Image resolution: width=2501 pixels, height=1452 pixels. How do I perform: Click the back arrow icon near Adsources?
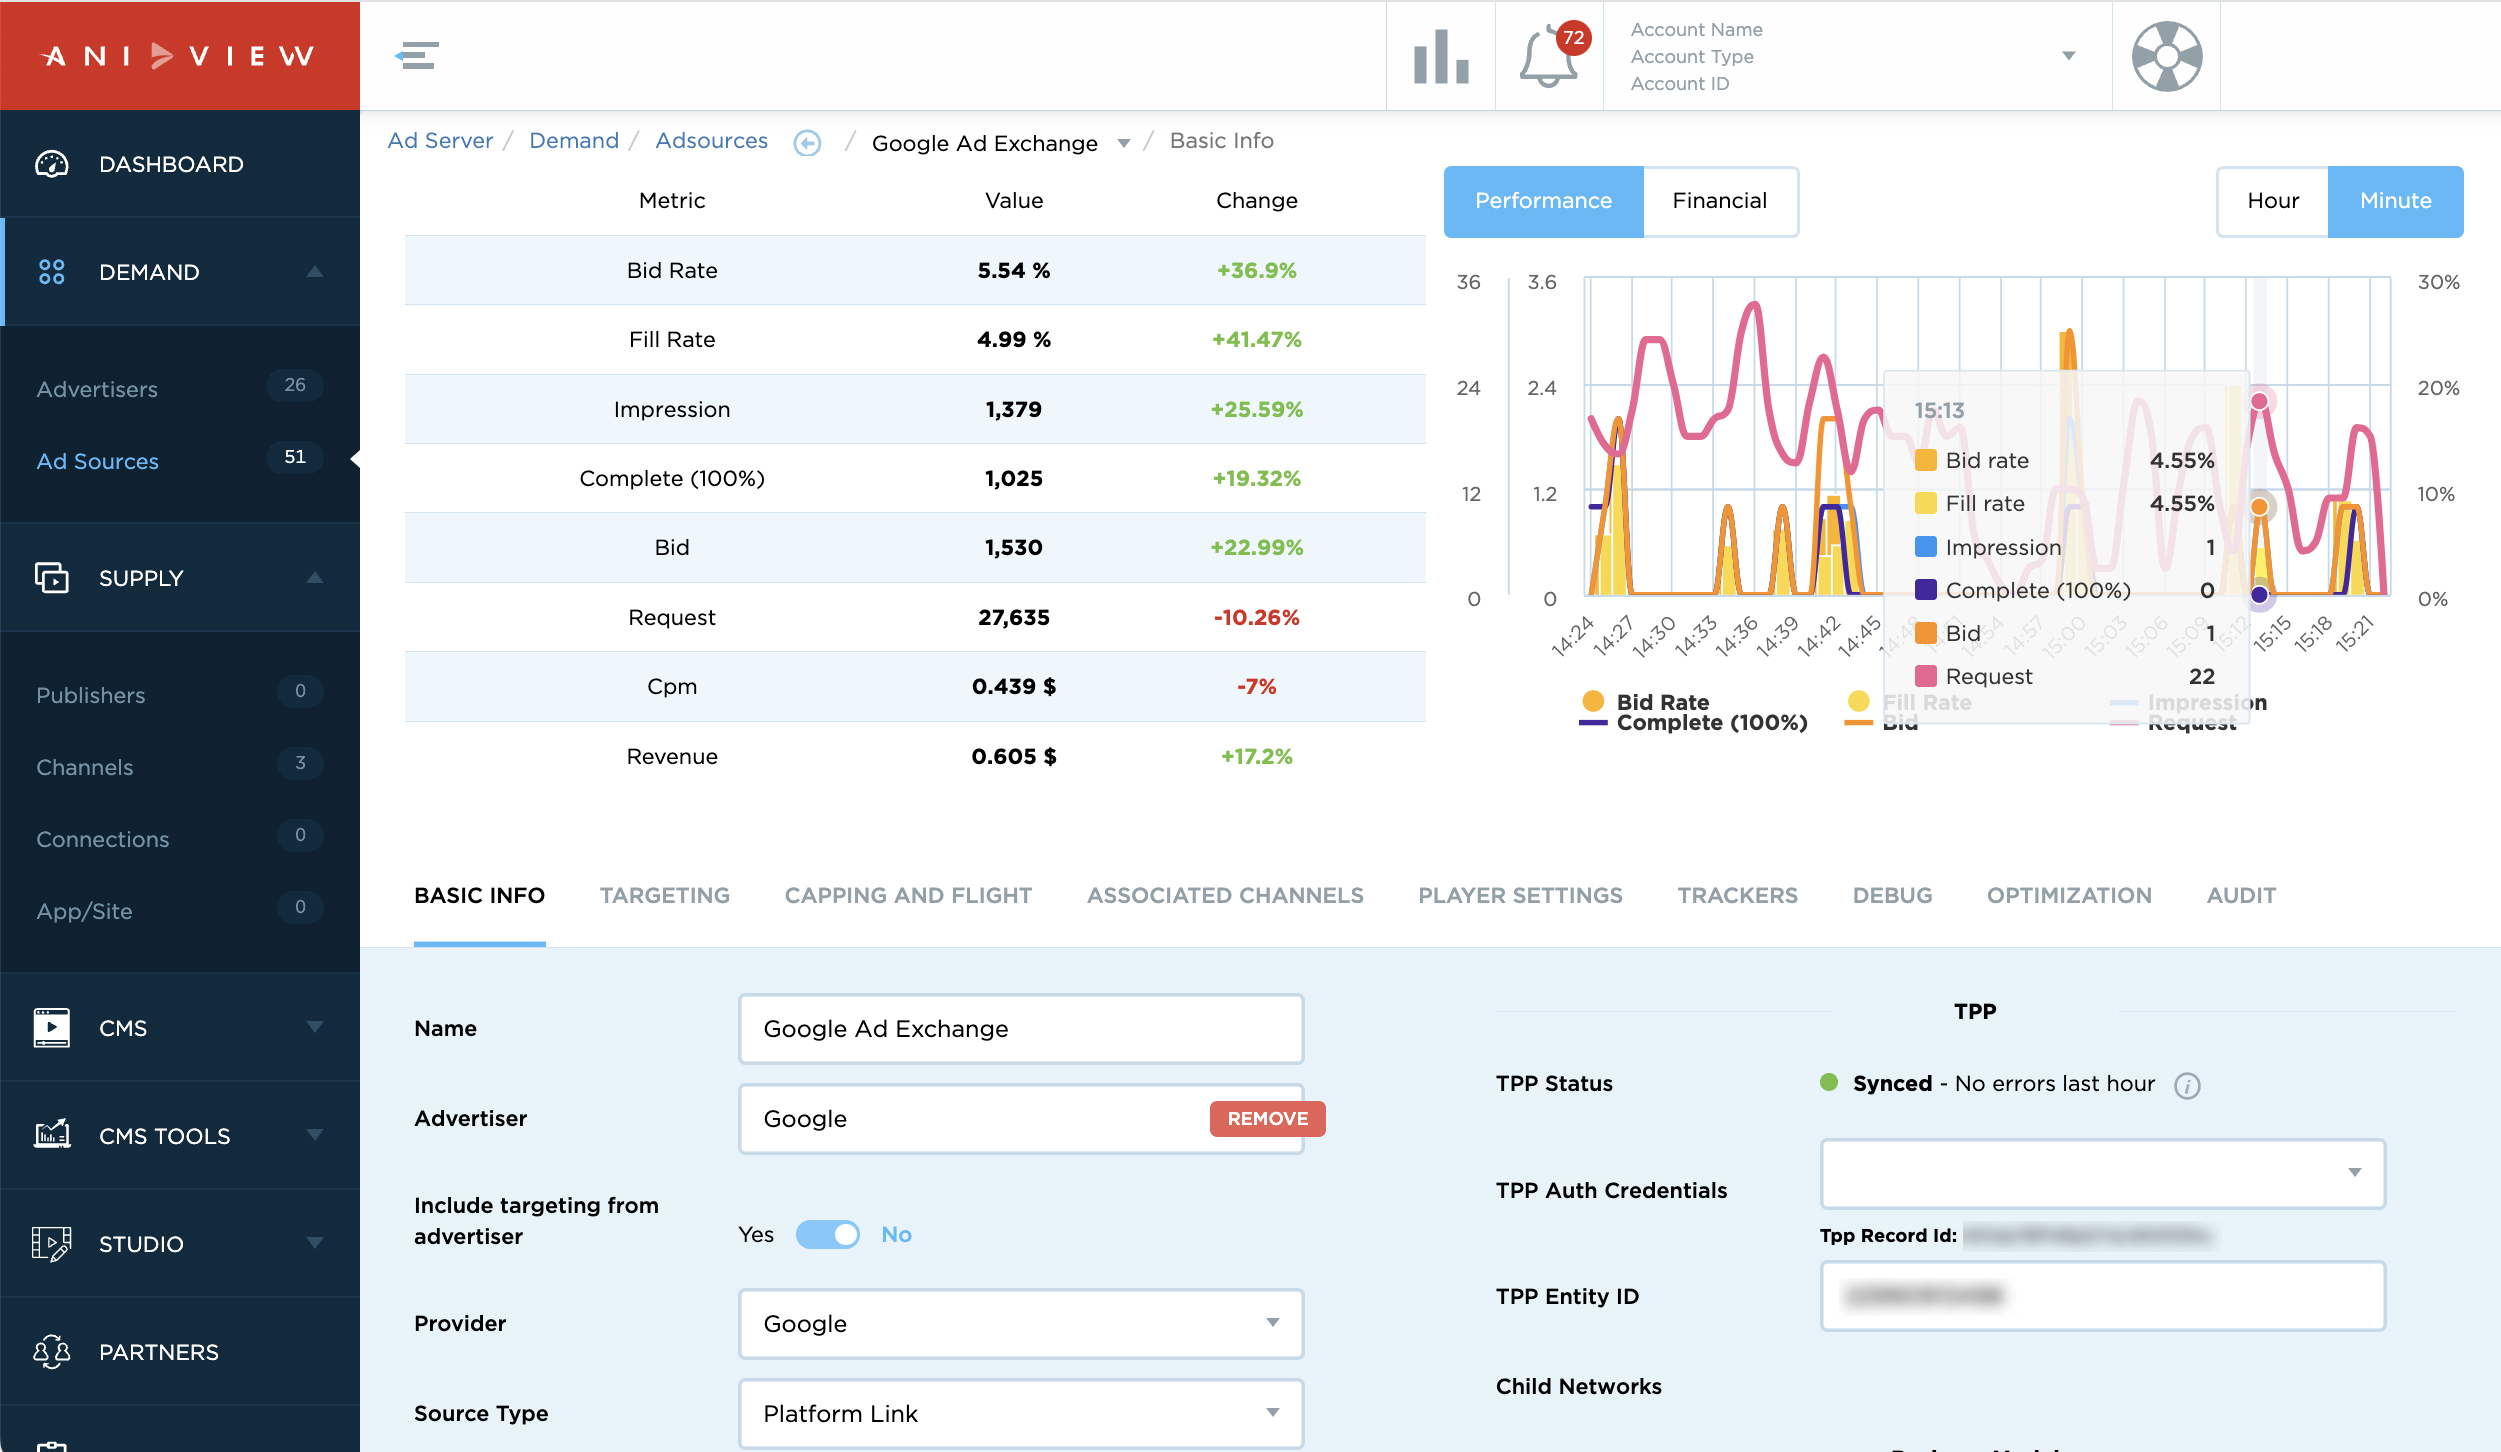(807, 143)
